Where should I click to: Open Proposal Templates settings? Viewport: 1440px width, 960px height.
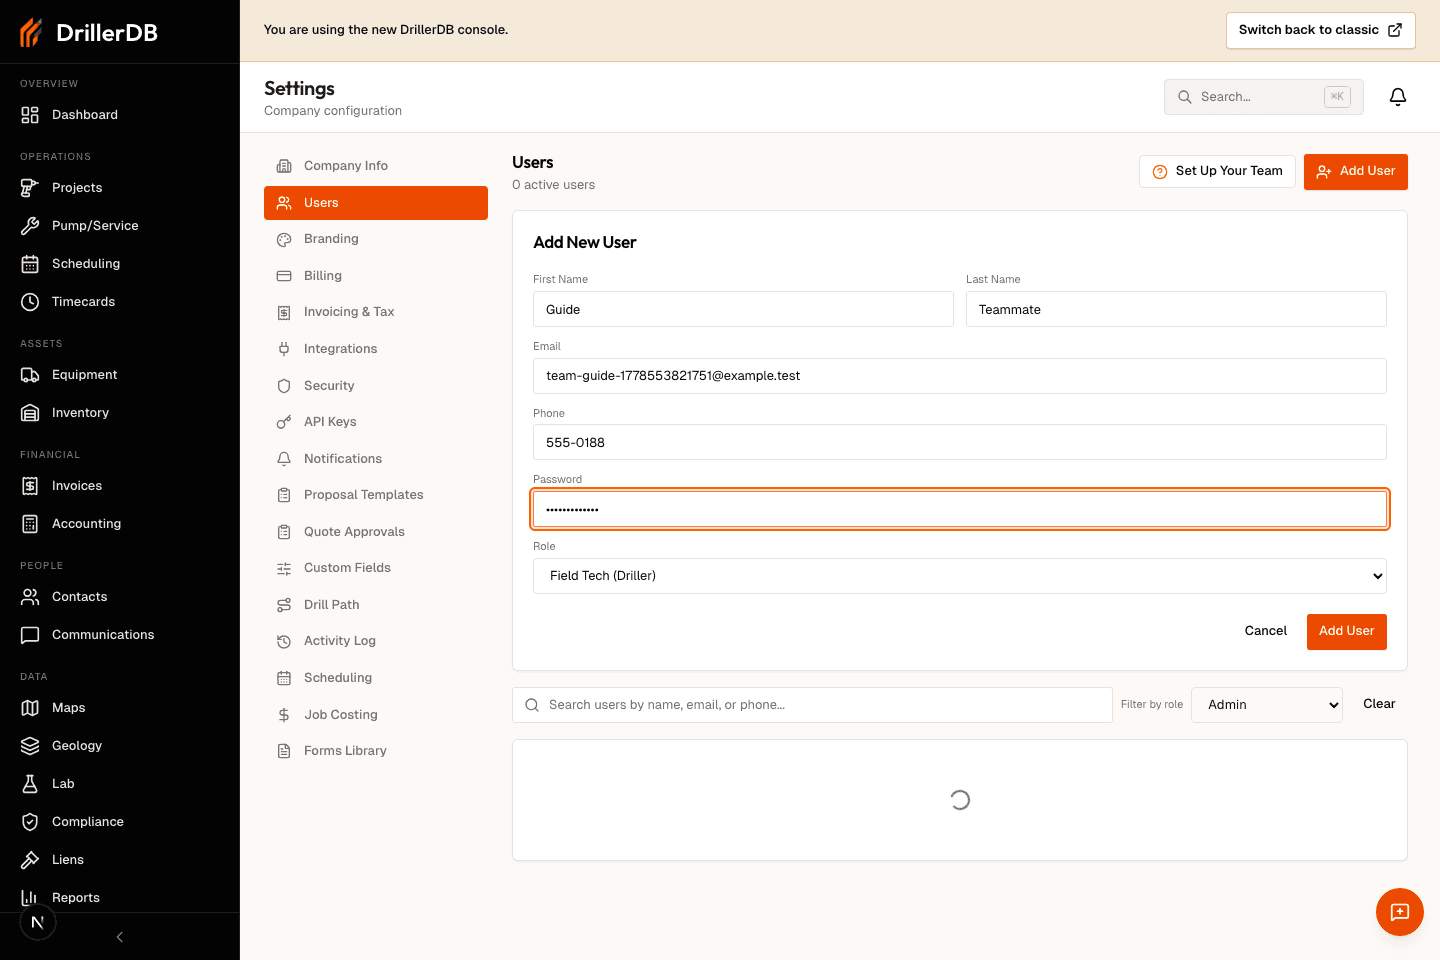point(376,495)
